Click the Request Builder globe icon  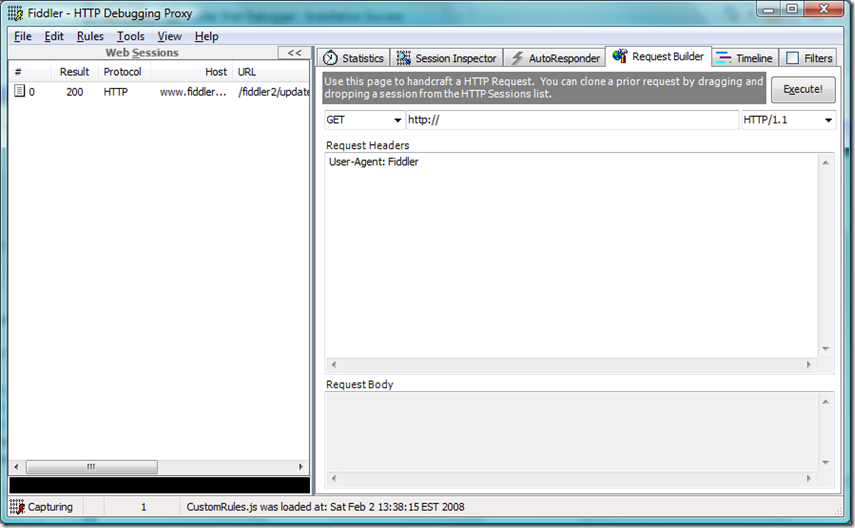[620, 56]
